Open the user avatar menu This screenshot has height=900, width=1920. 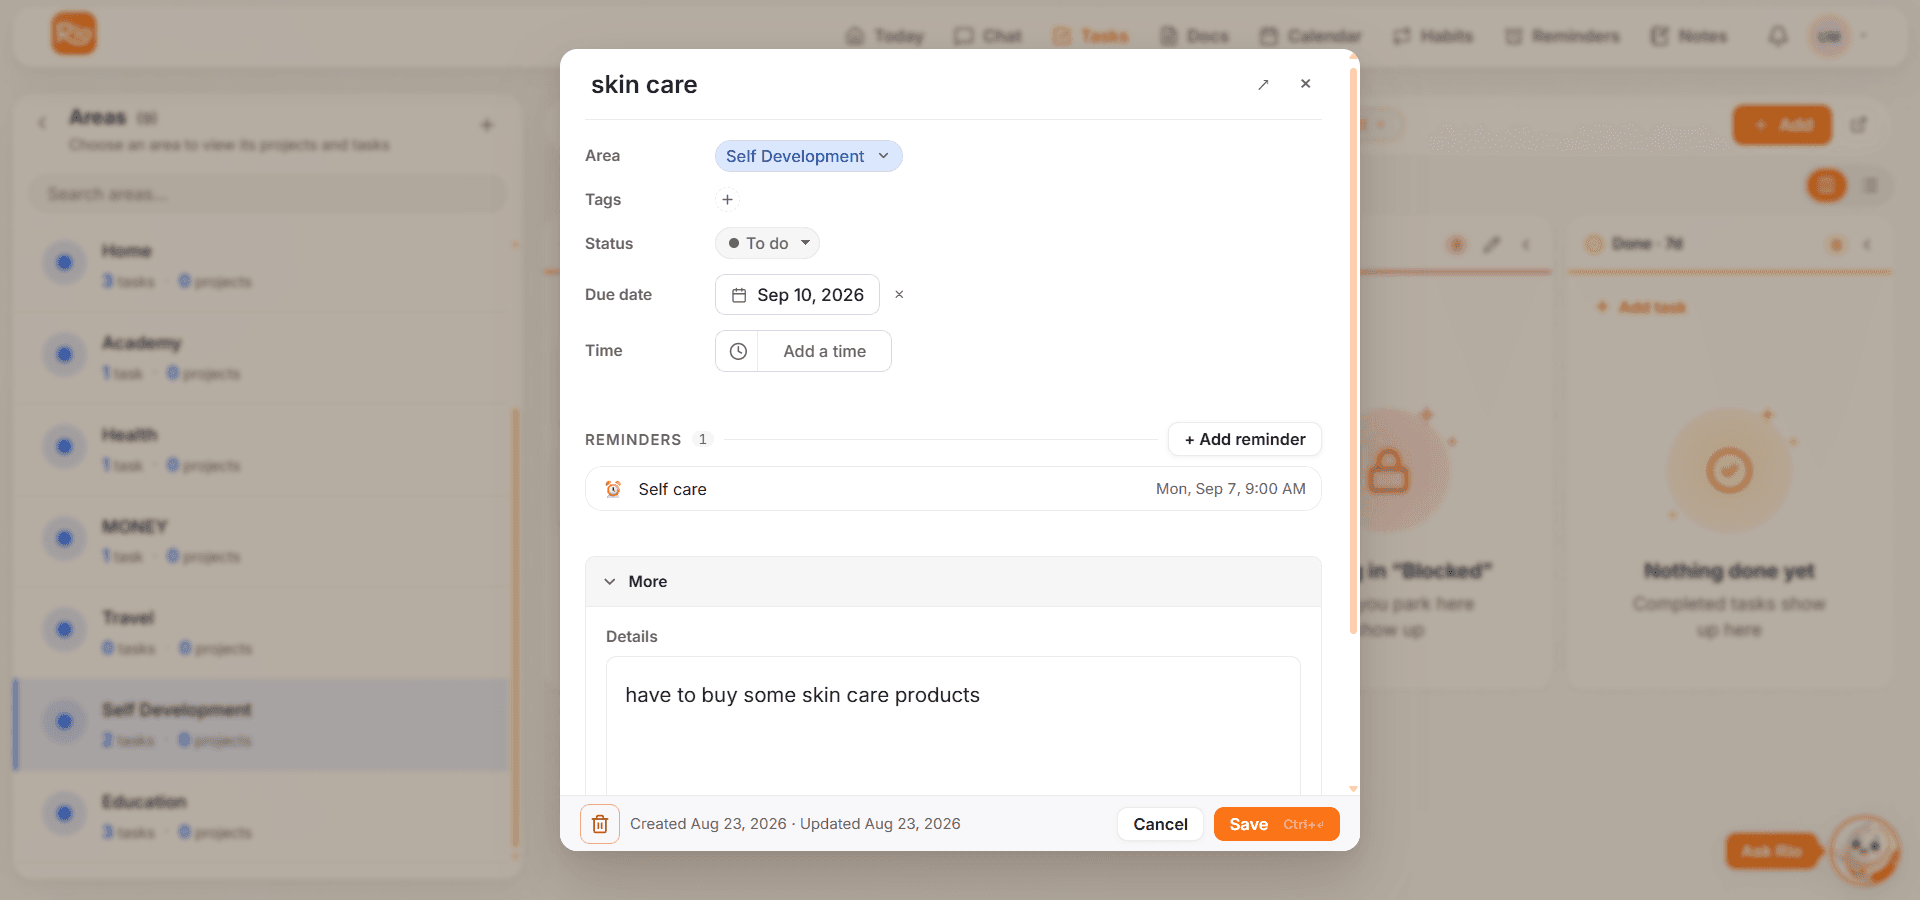click(x=1829, y=37)
